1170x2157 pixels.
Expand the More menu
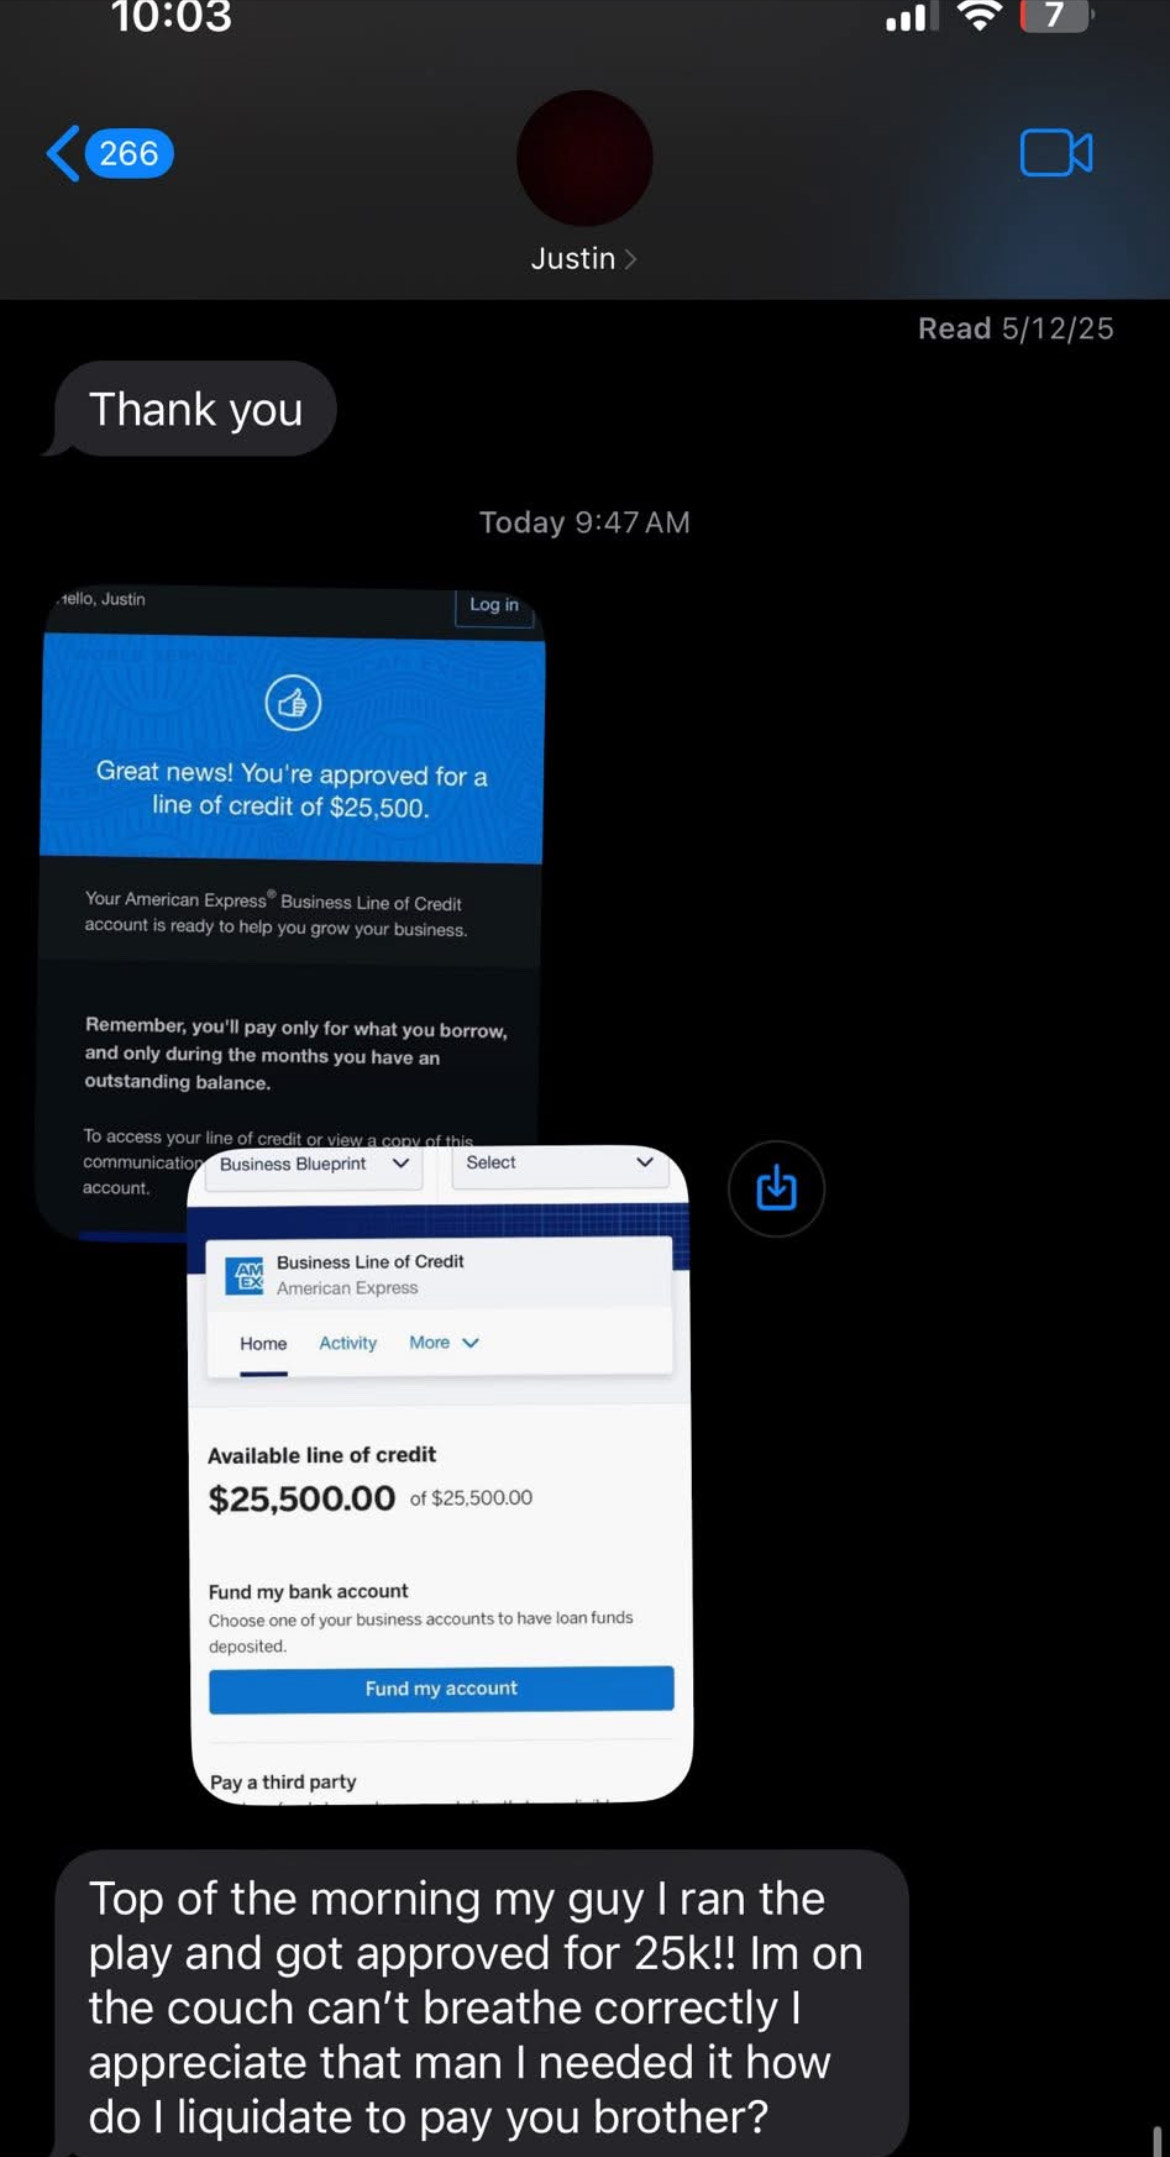(x=444, y=1343)
